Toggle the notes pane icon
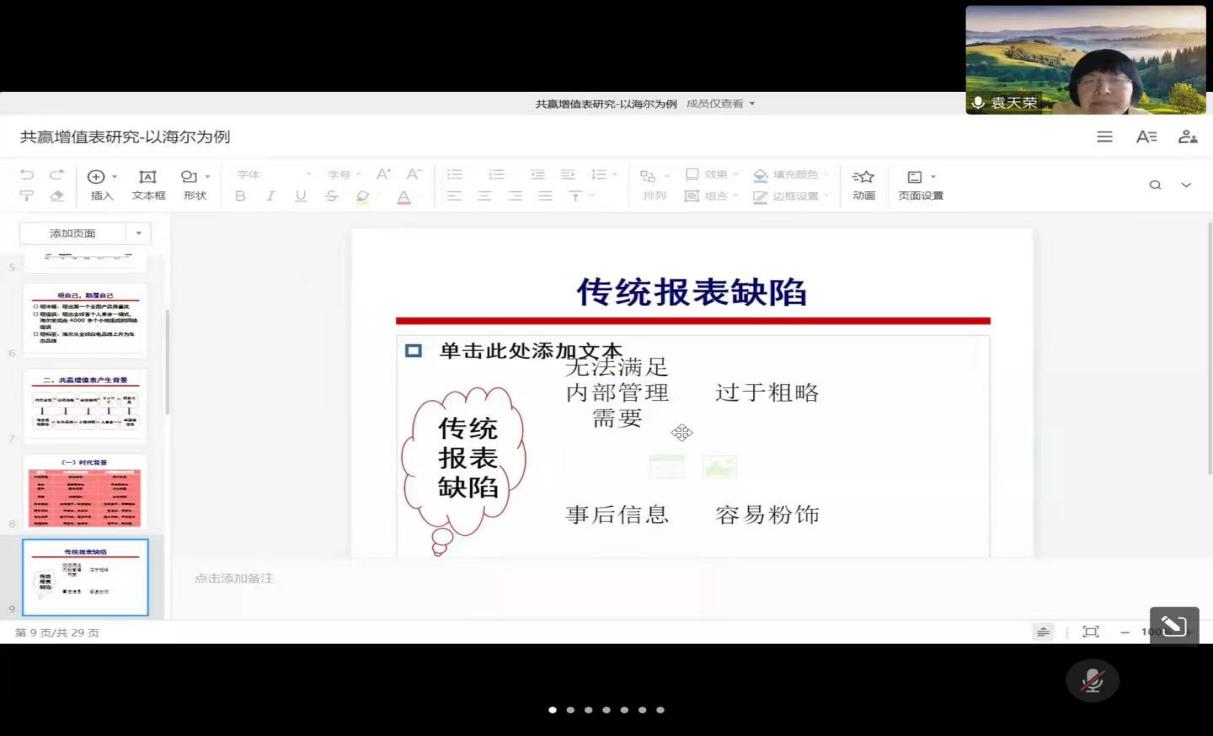1213x736 pixels. coord(1043,631)
